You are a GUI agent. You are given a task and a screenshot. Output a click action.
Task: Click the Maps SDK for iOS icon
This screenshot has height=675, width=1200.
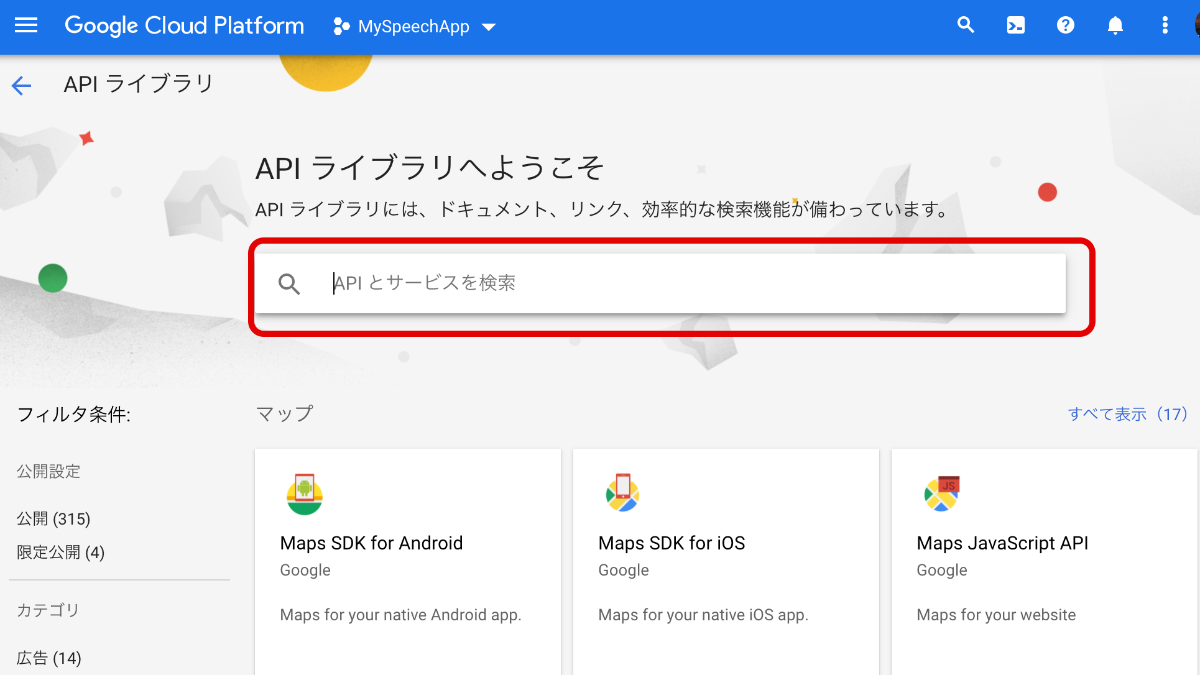pos(622,493)
